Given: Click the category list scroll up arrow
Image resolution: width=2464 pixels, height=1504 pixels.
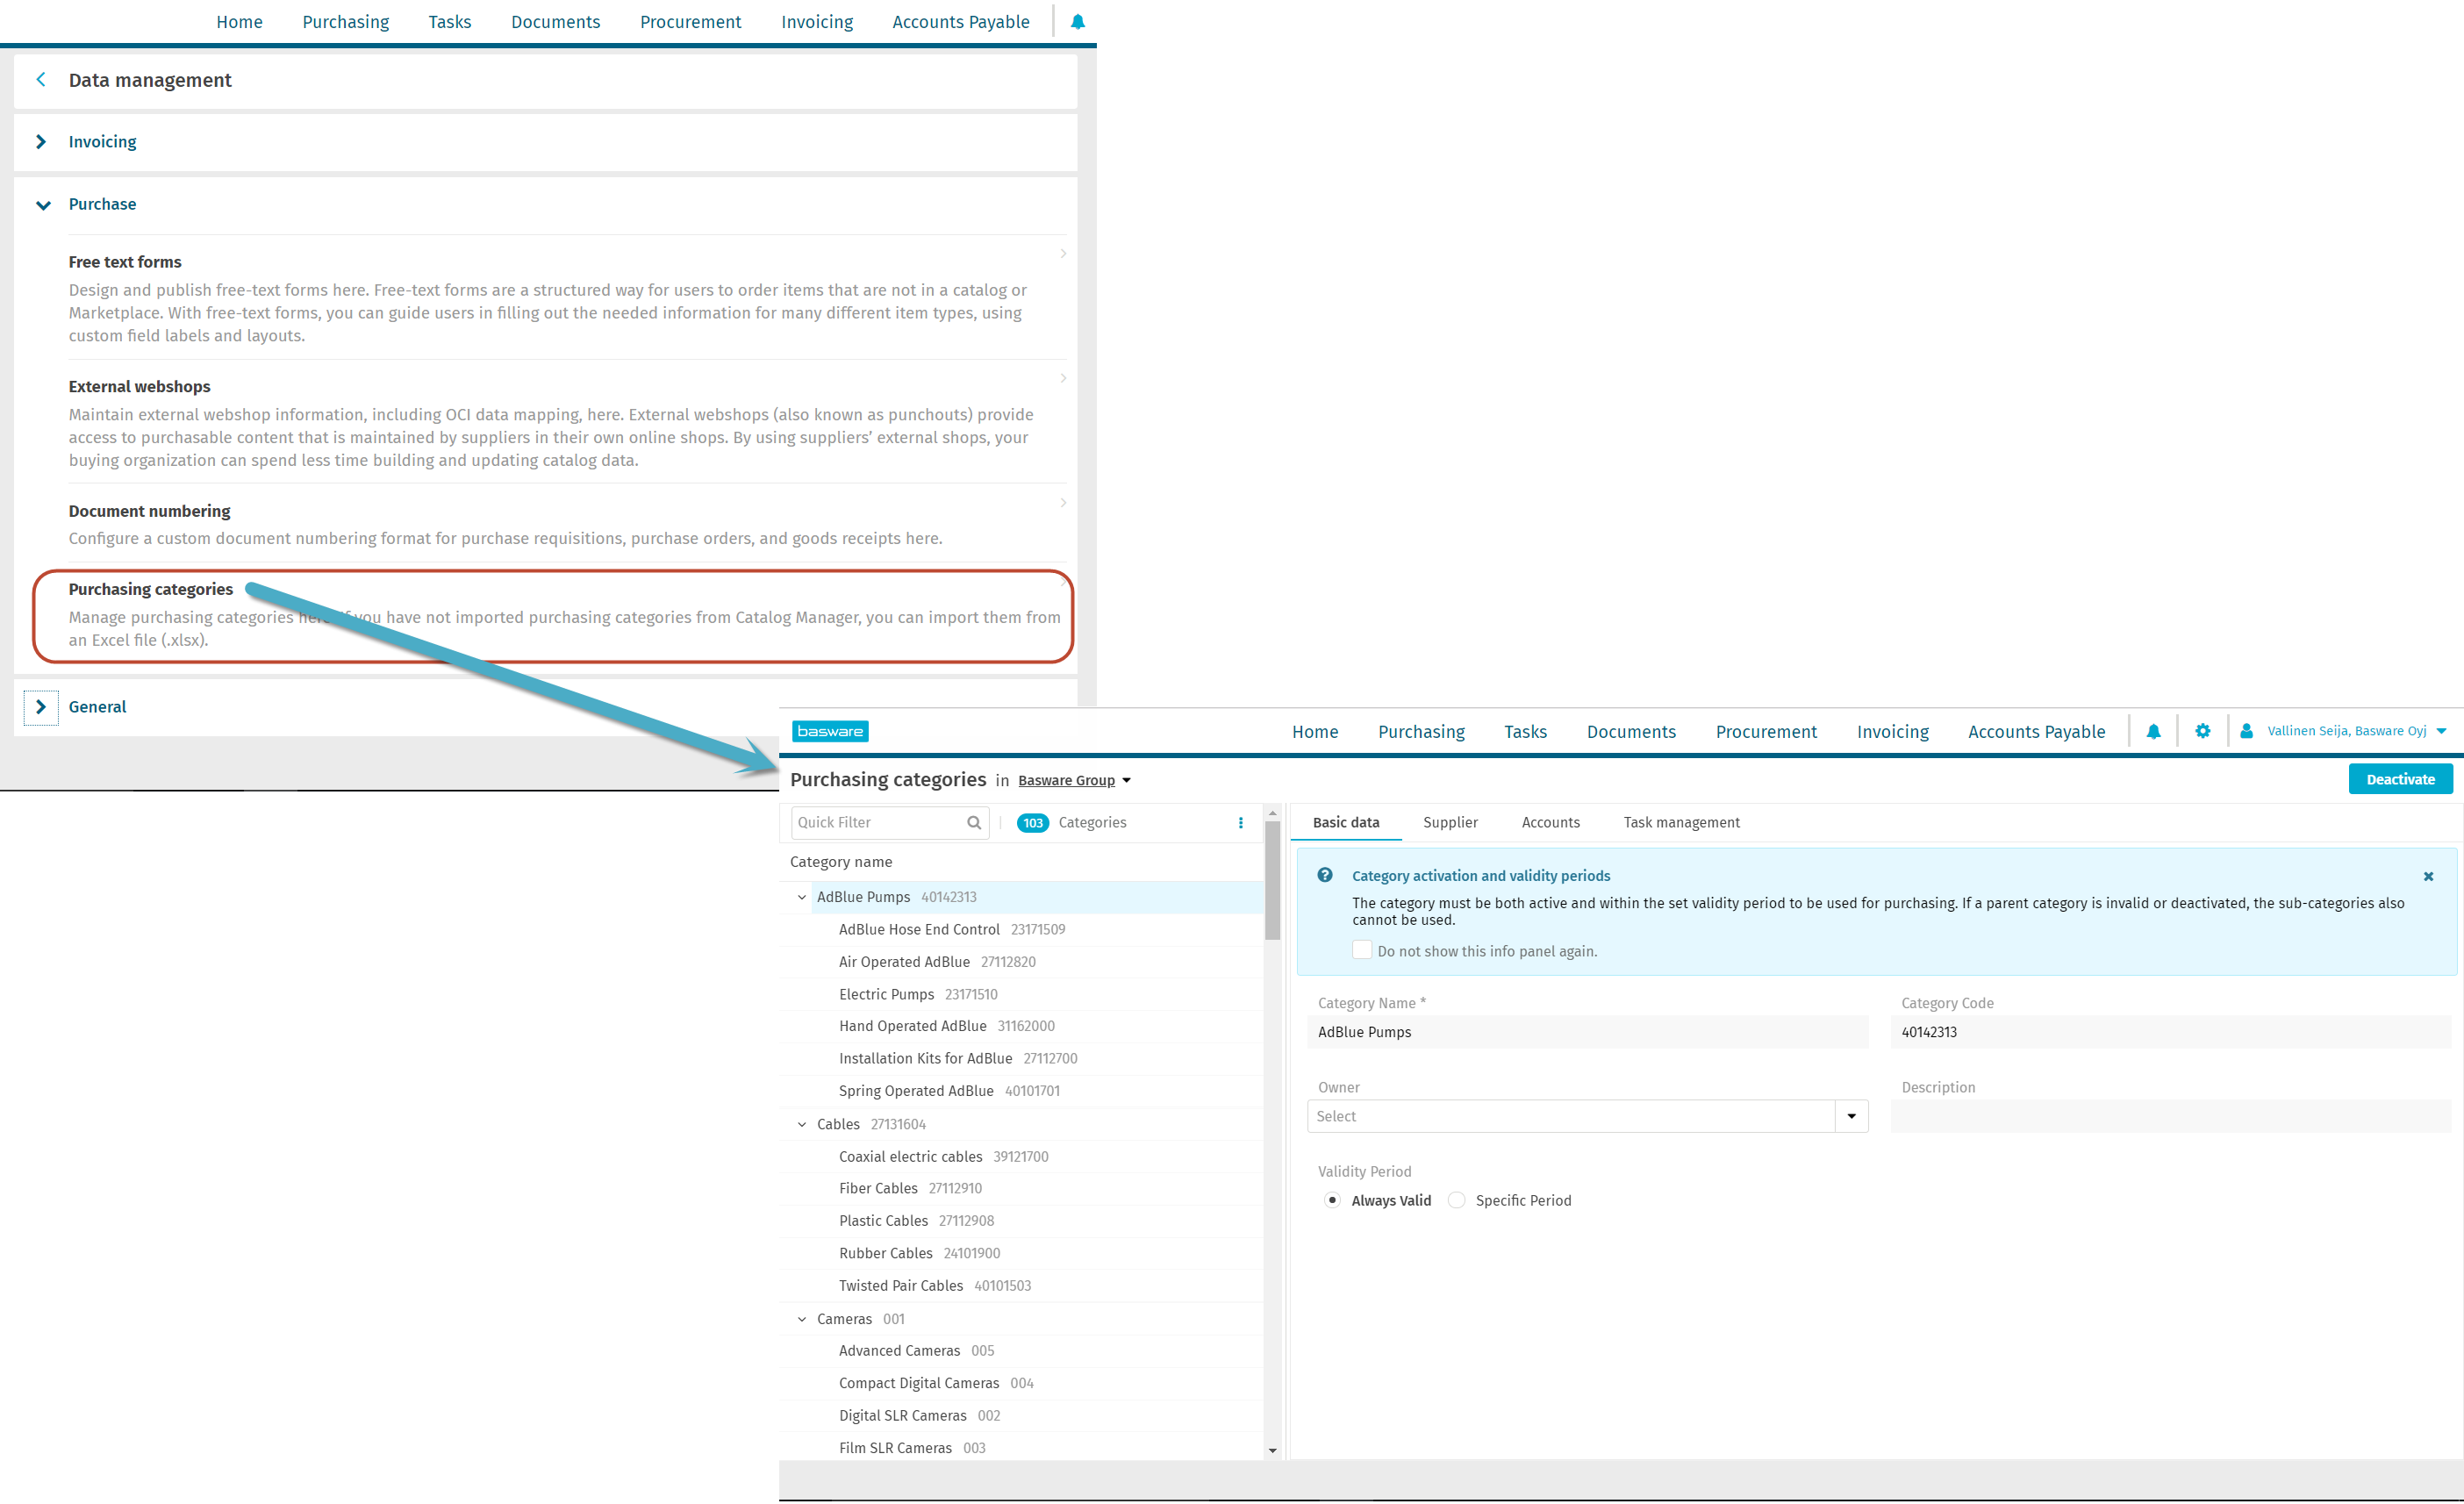Looking at the screenshot, I should pos(1272,813).
